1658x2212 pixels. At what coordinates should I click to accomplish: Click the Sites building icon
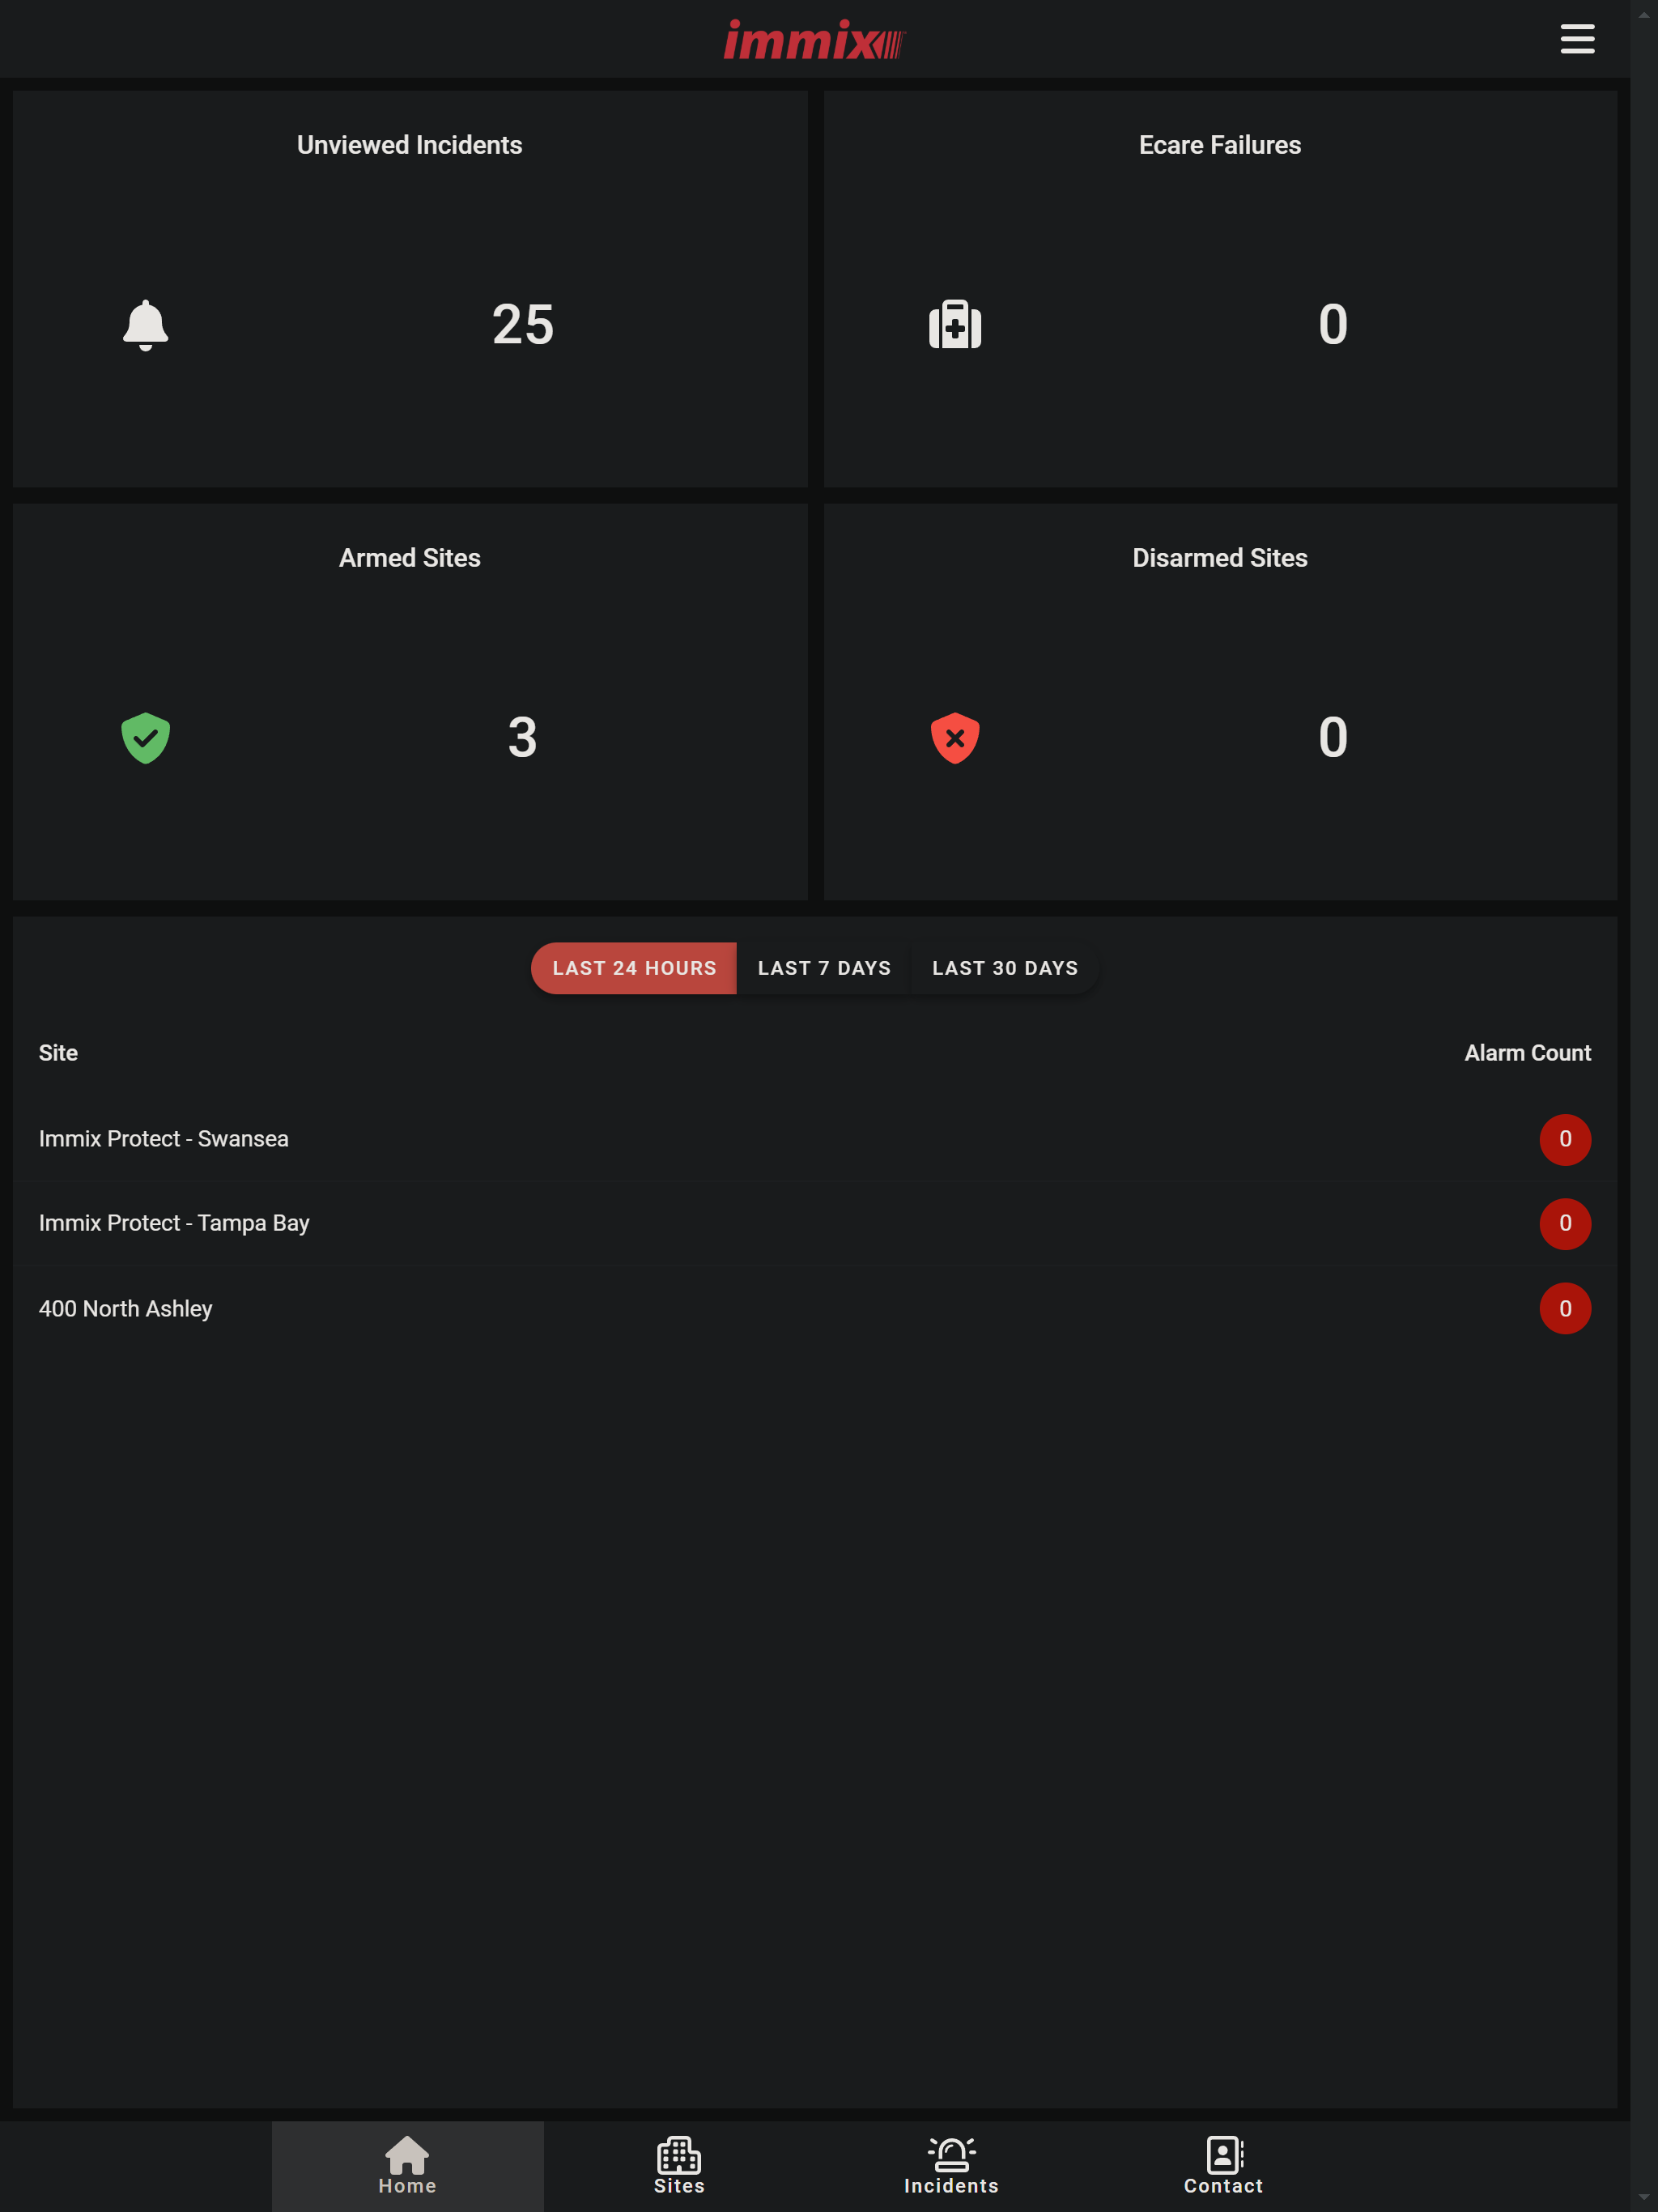(679, 2155)
